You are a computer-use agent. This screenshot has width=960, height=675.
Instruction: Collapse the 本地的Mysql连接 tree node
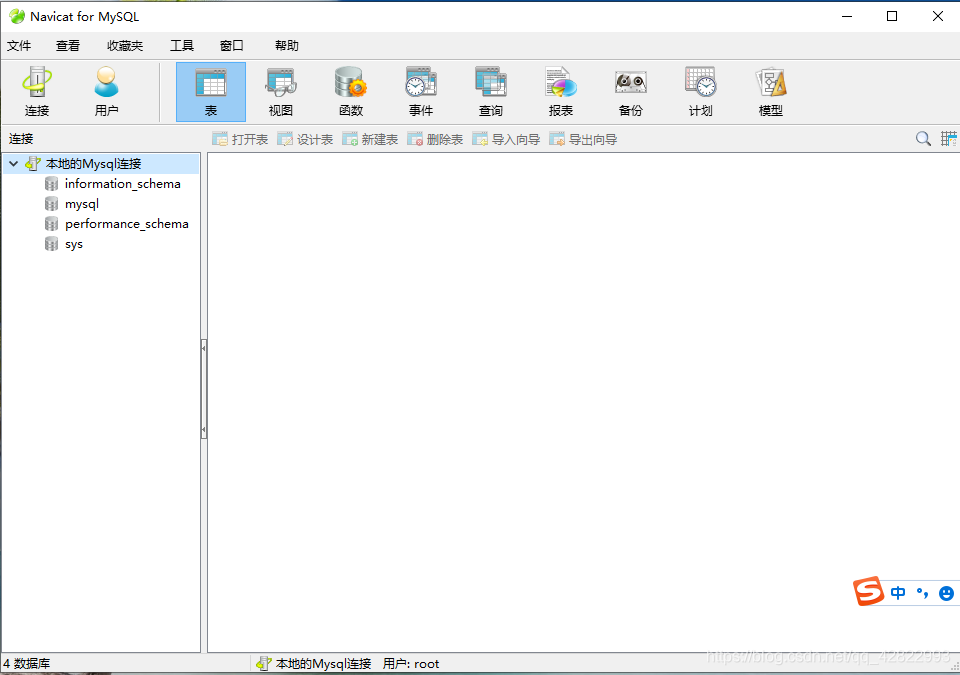(13, 164)
